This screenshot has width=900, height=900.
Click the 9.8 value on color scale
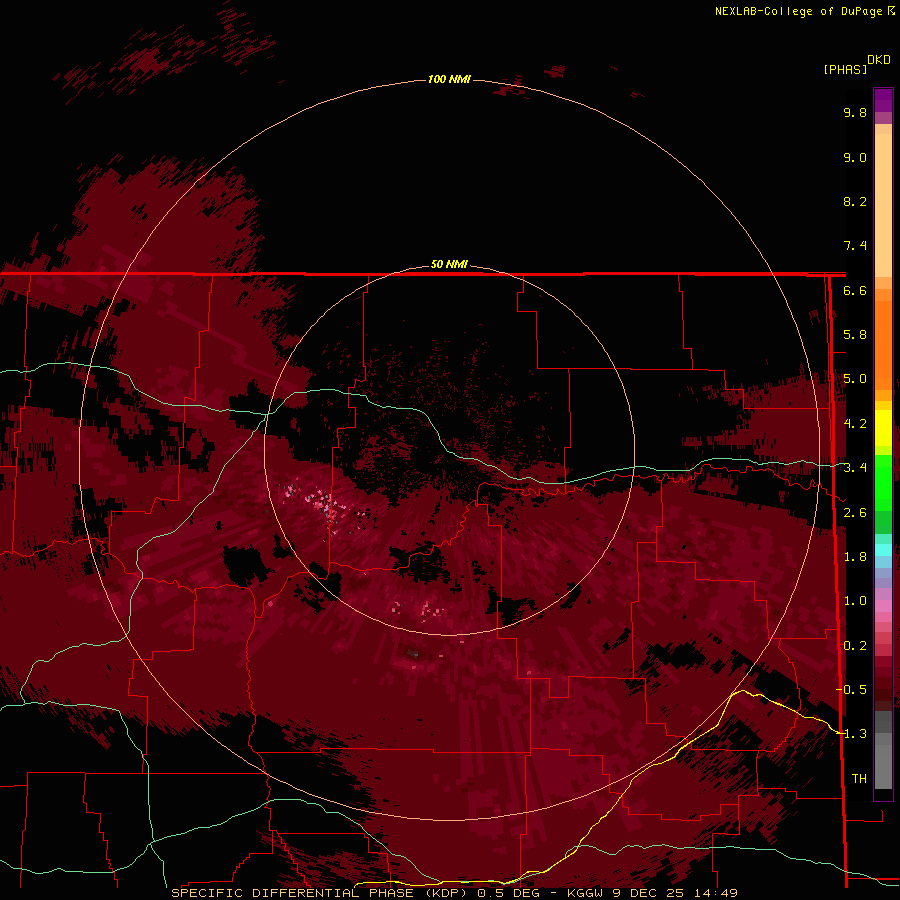tap(855, 112)
